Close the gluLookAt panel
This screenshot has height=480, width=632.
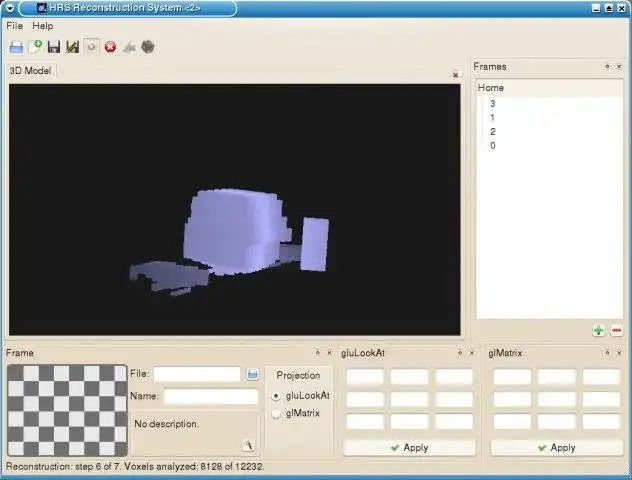[472, 353]
